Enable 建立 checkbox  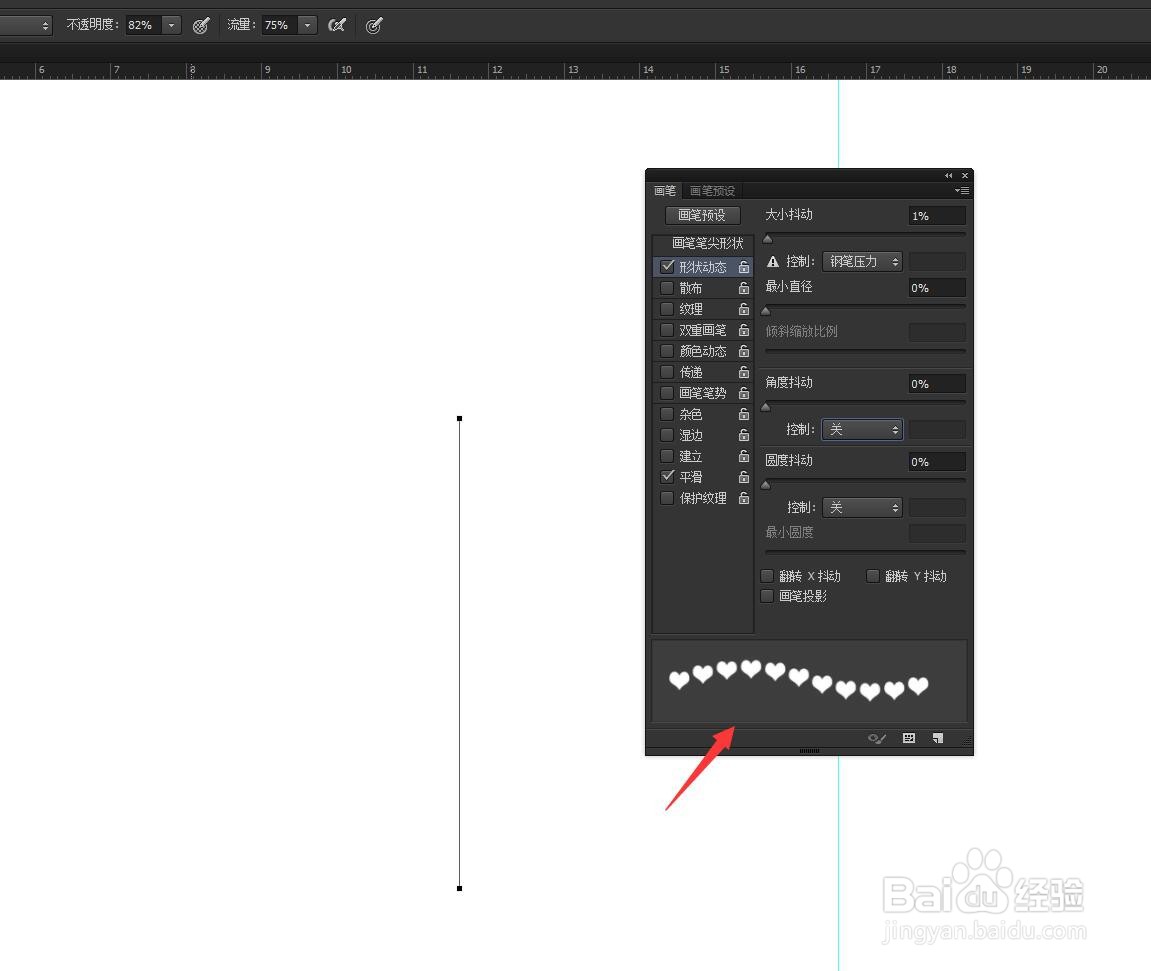pos(667,456)
